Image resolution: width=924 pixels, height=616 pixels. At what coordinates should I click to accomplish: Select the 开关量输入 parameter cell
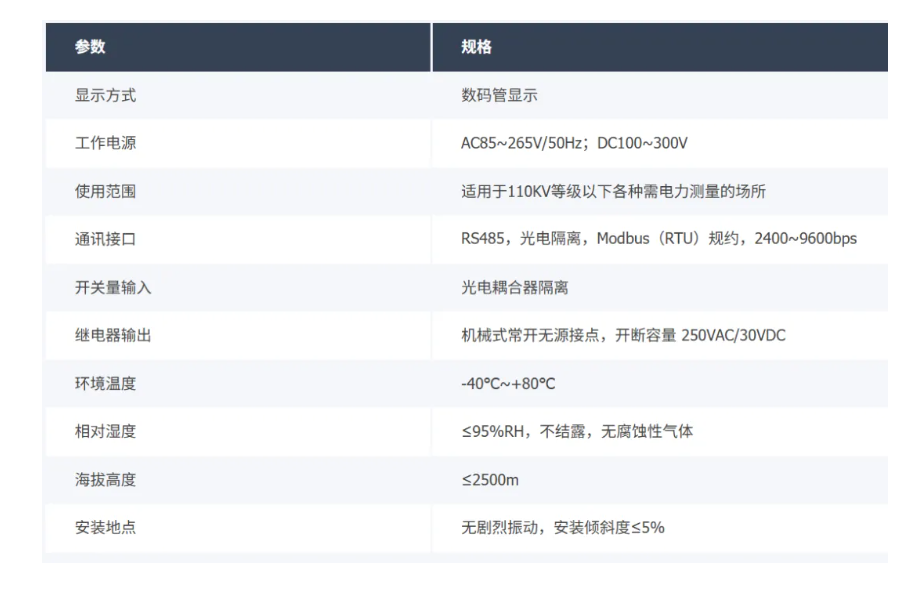(112, 288)
